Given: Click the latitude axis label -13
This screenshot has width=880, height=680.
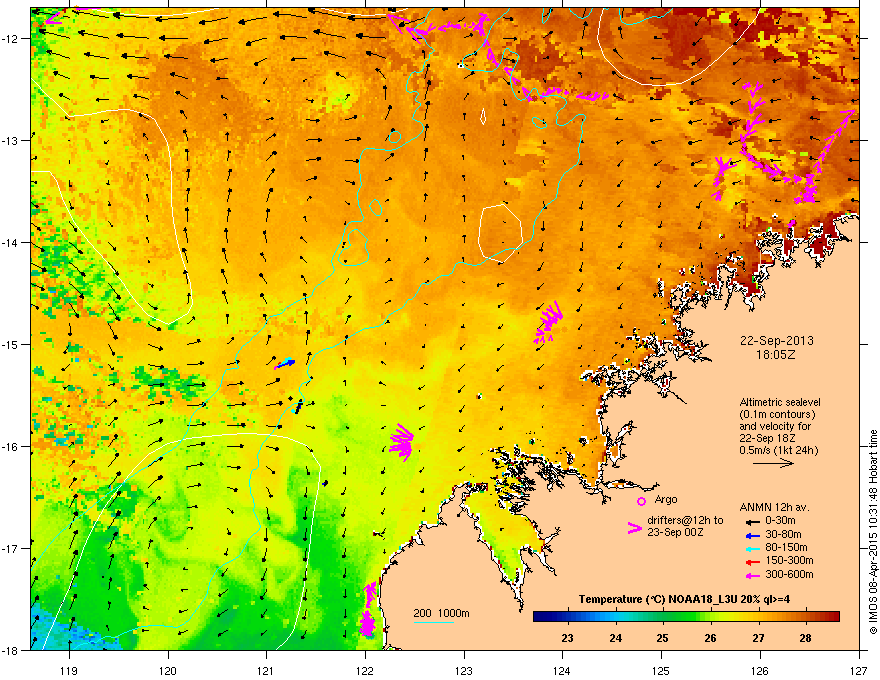Looking at the screenshot, I should 10,140.
